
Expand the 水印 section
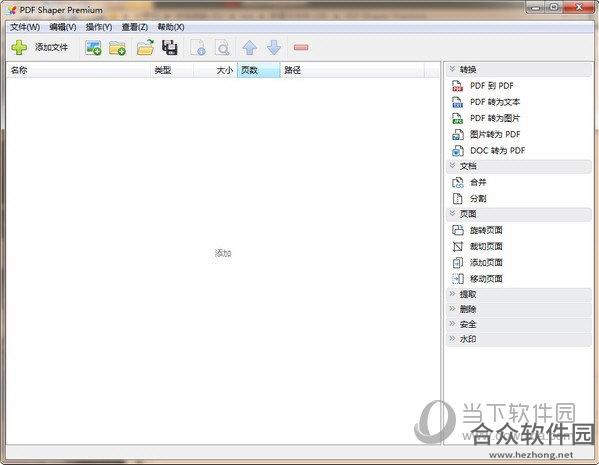pyautogui.click(x=519, y=339)
